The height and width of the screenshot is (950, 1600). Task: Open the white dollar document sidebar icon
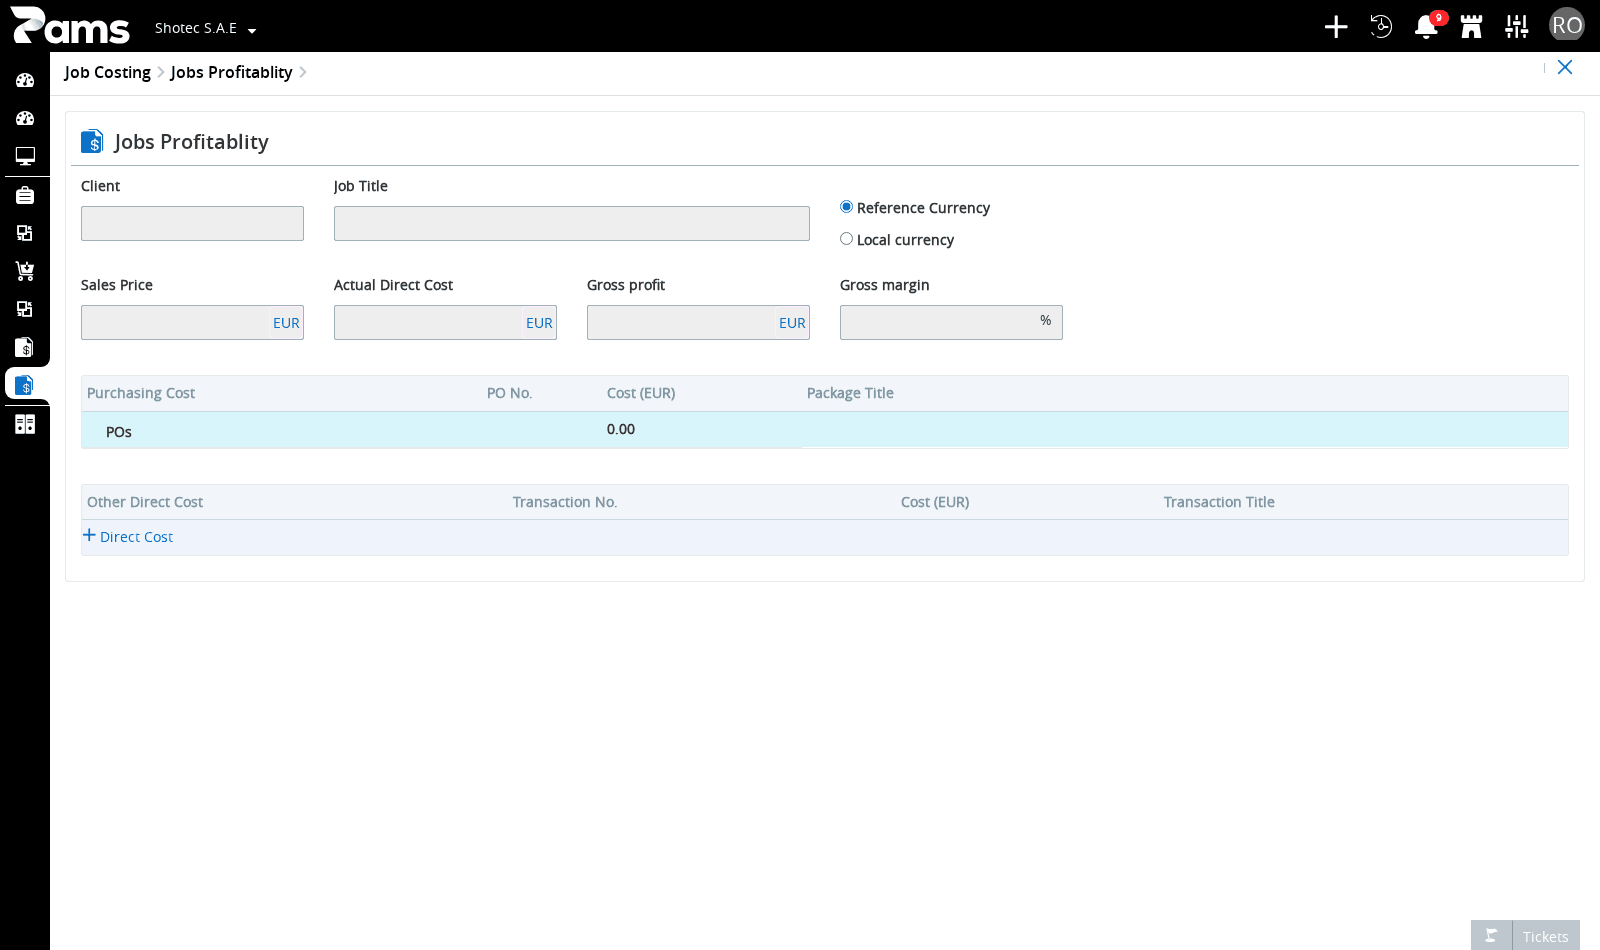point(25,347)
